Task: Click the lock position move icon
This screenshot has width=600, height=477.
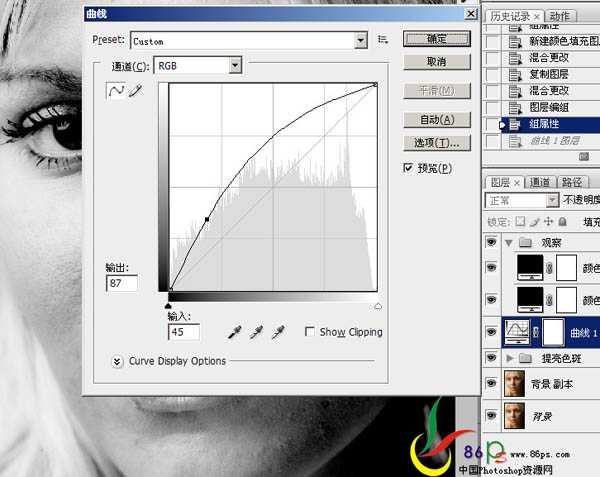Action: click(x=548, y=221)
